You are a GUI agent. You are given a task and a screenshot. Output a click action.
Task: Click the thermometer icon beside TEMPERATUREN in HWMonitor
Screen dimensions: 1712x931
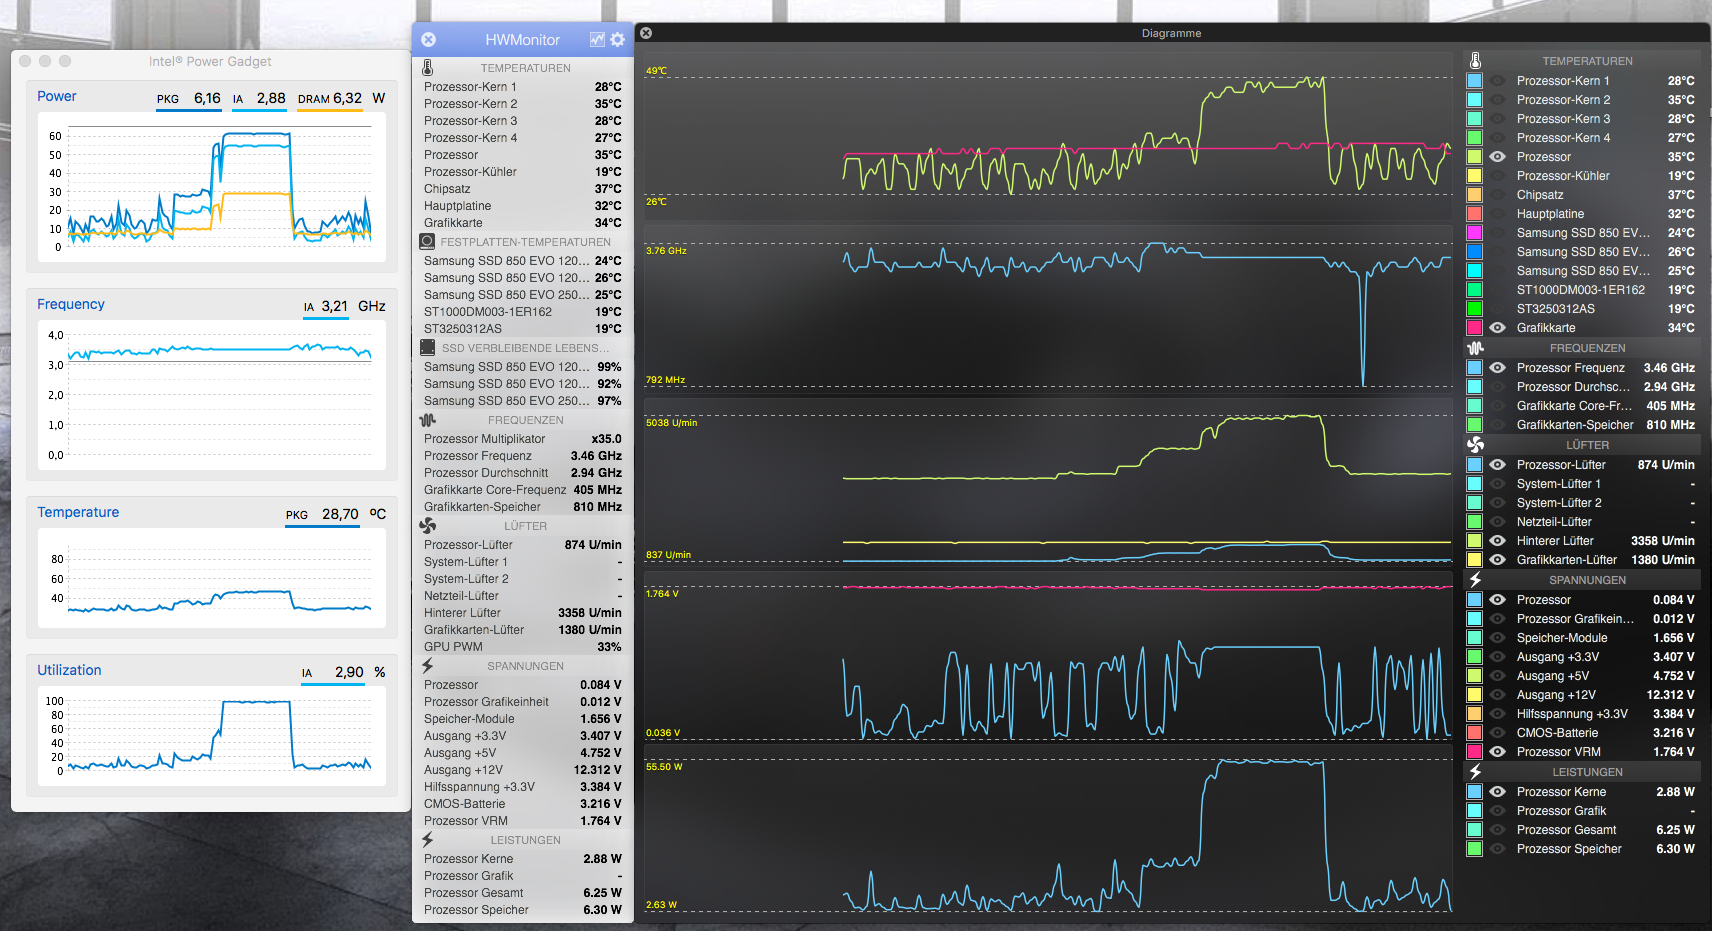pos(428,68)
